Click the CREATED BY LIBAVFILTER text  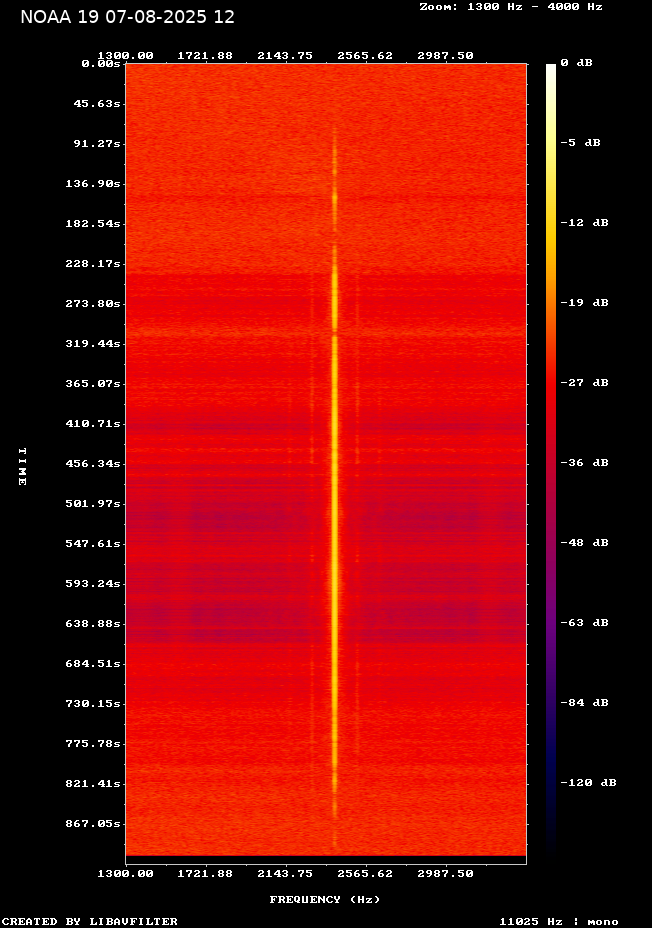tap(90, 921)
